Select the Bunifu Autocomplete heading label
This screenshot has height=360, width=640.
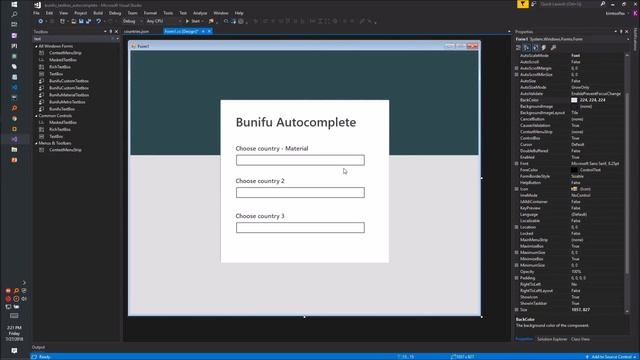coord(296,122)
